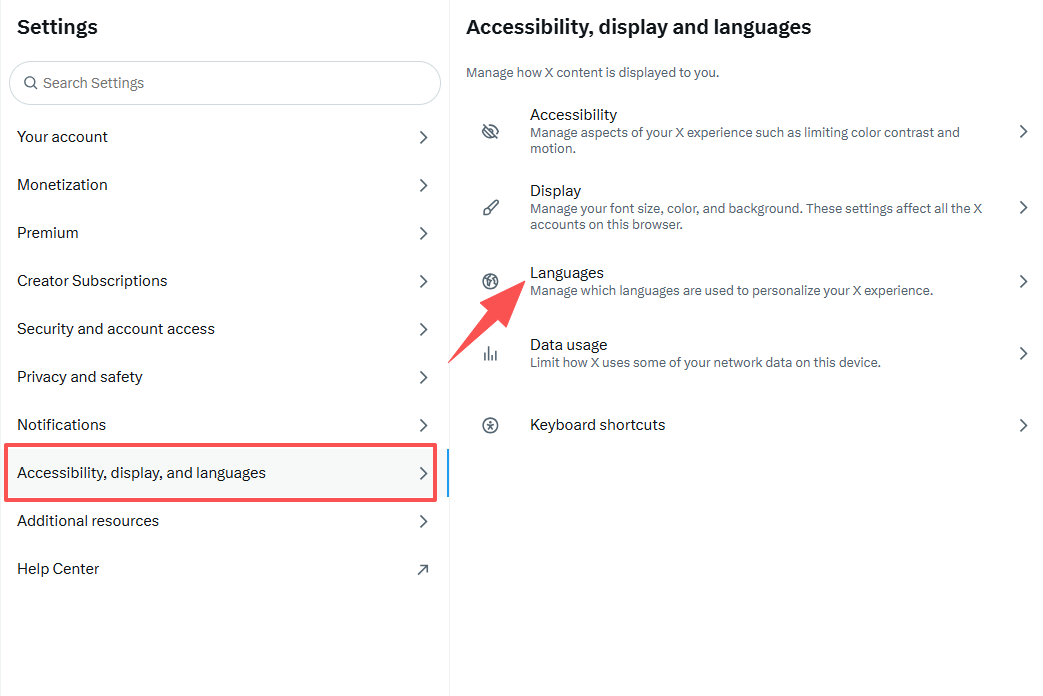Expand the Your account chevron
This screenshot has width=1043, height=696.
click(424, 137)
